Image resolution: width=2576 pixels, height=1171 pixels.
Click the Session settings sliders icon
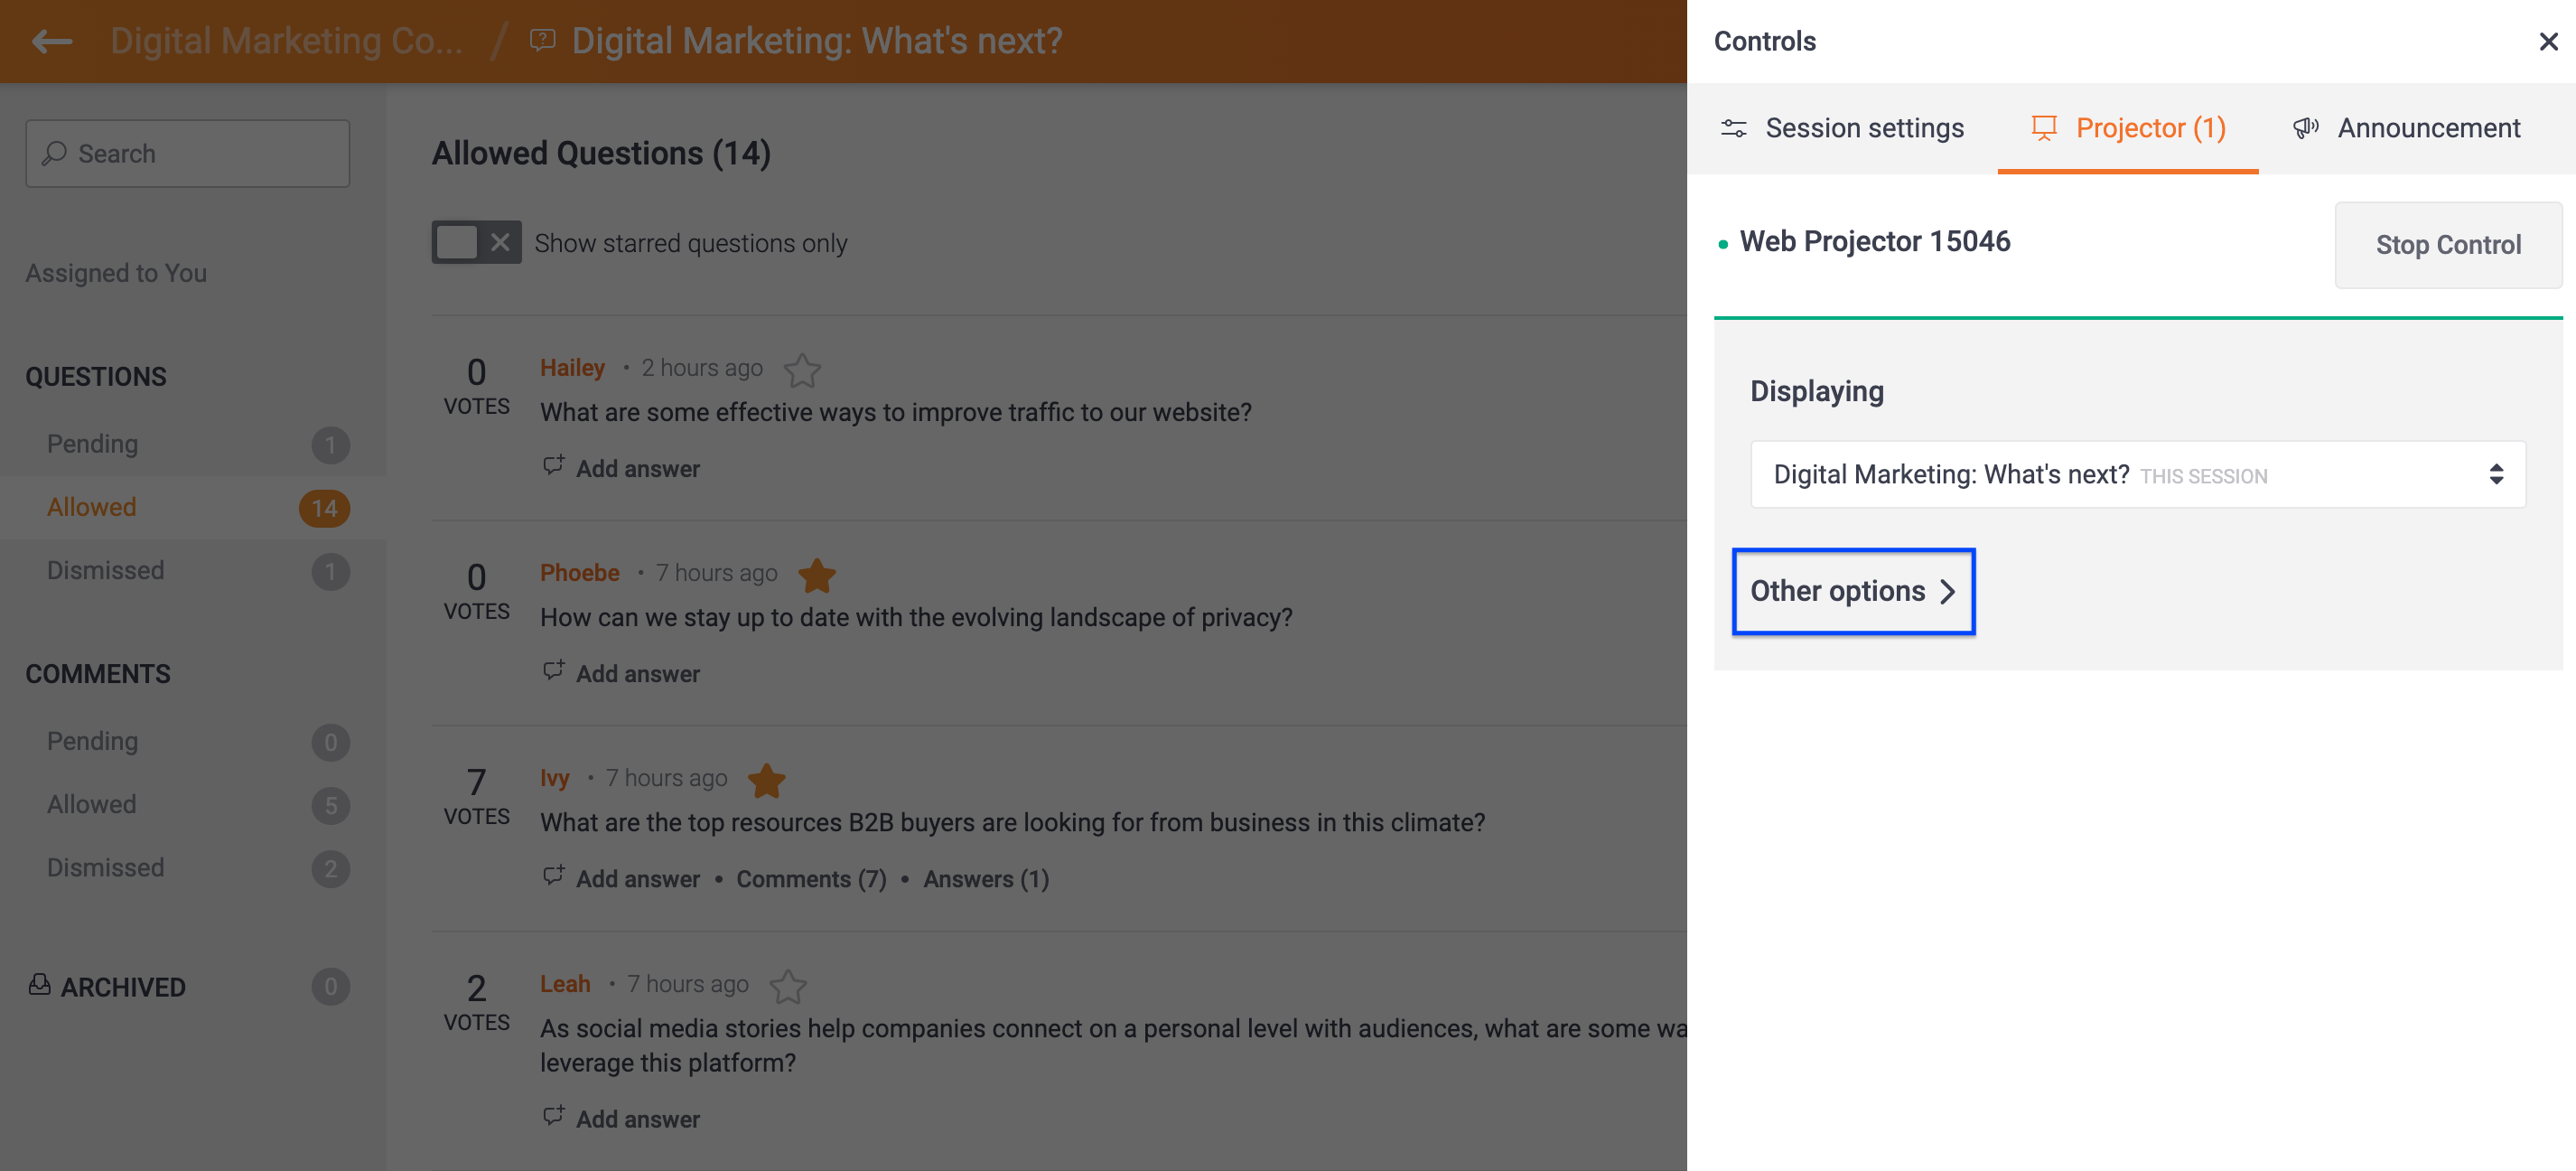(1733, 129)
